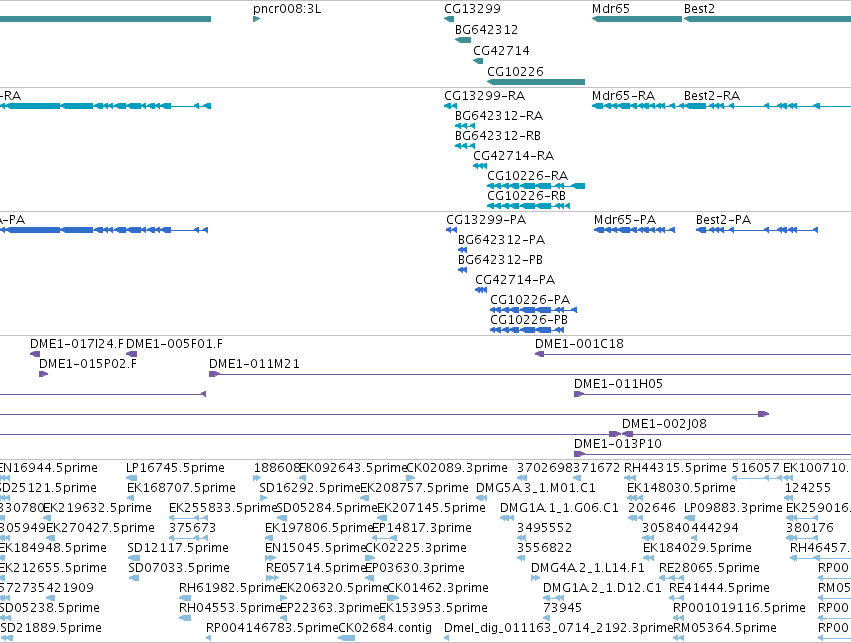Select the DMG1A2_1.D12.C1 label
The image size is (851, 643).
coord(602,588)
